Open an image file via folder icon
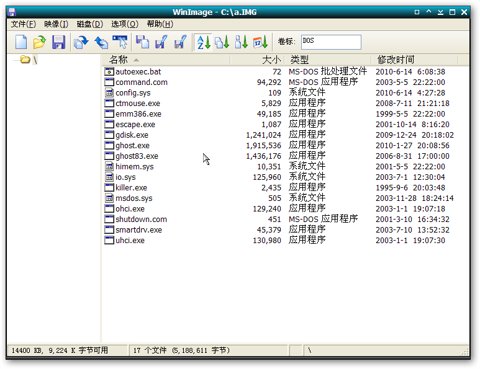The width and height of the screenshot is (480, 369). (x=39, y=42)
